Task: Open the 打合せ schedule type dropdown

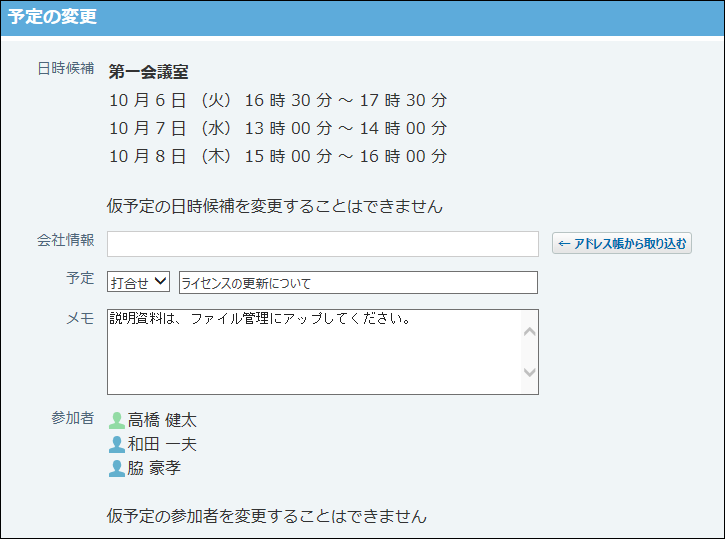Action: coord(138,282)
